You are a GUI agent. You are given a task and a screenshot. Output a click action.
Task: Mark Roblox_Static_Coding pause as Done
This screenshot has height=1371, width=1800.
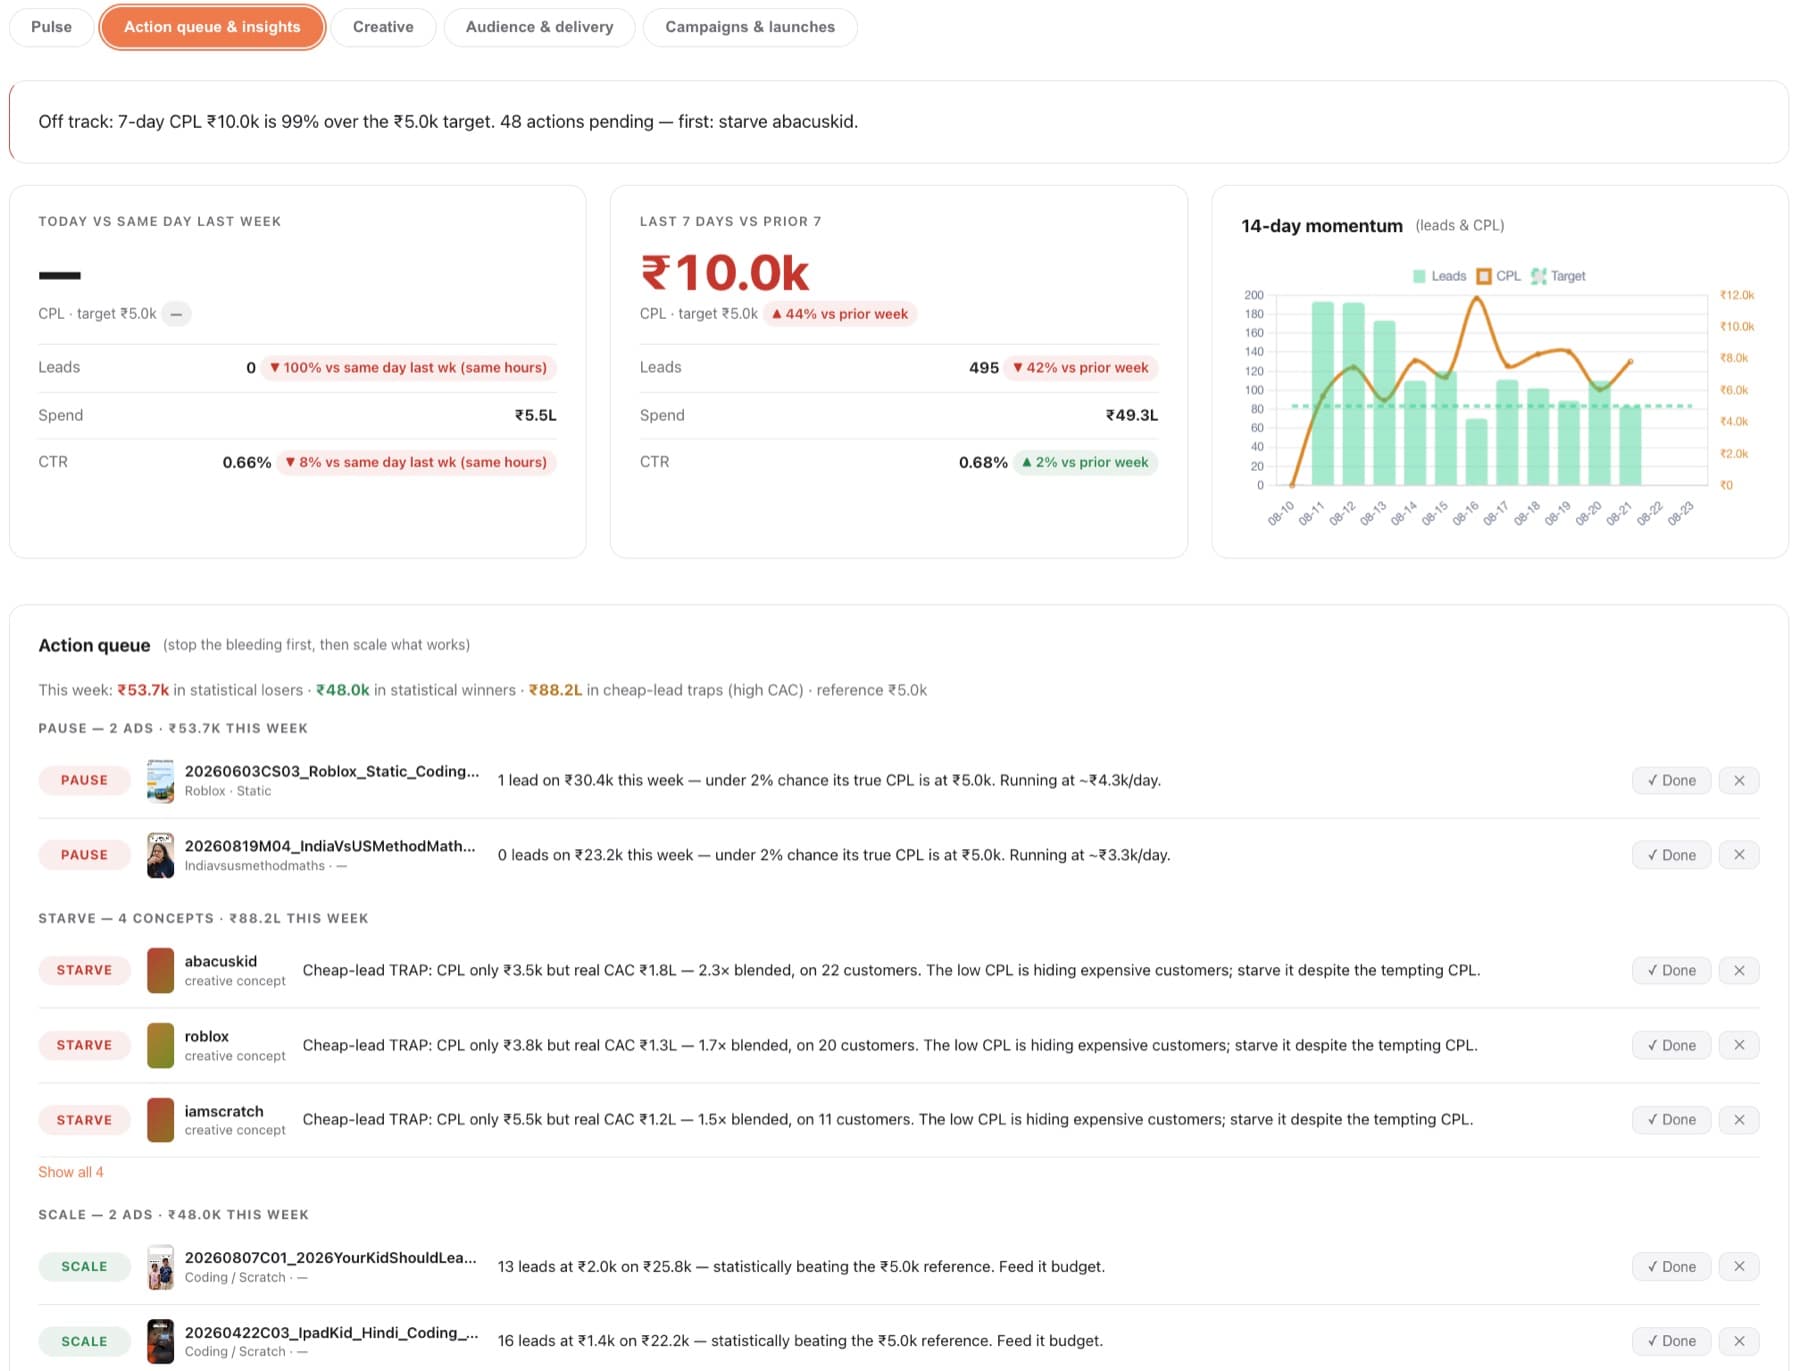(1671, 780)
